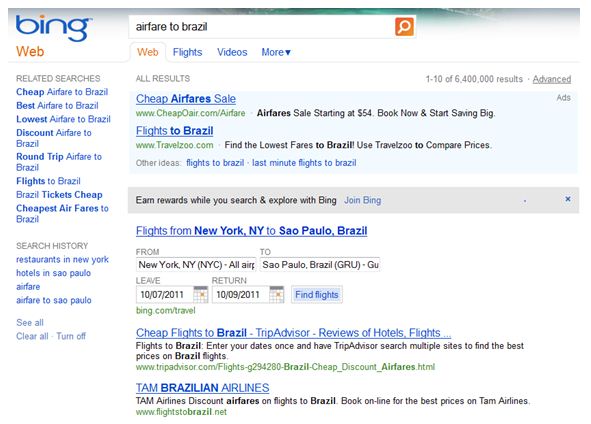Click related search Brazil Tickets Cheap
Viewport: 591px width, 424px height.
pos(59,194)
